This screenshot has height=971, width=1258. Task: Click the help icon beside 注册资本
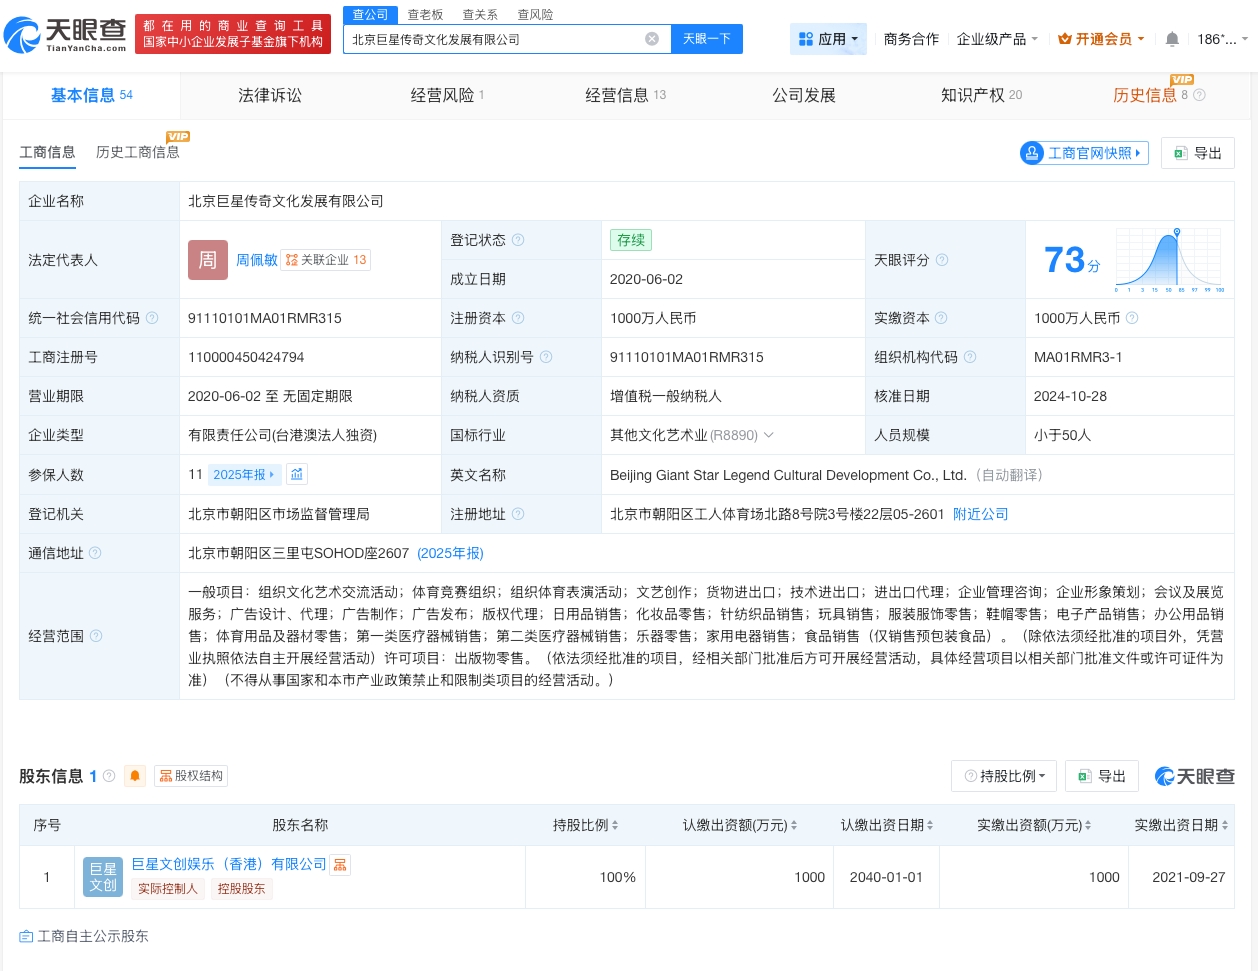coord(518,318)
